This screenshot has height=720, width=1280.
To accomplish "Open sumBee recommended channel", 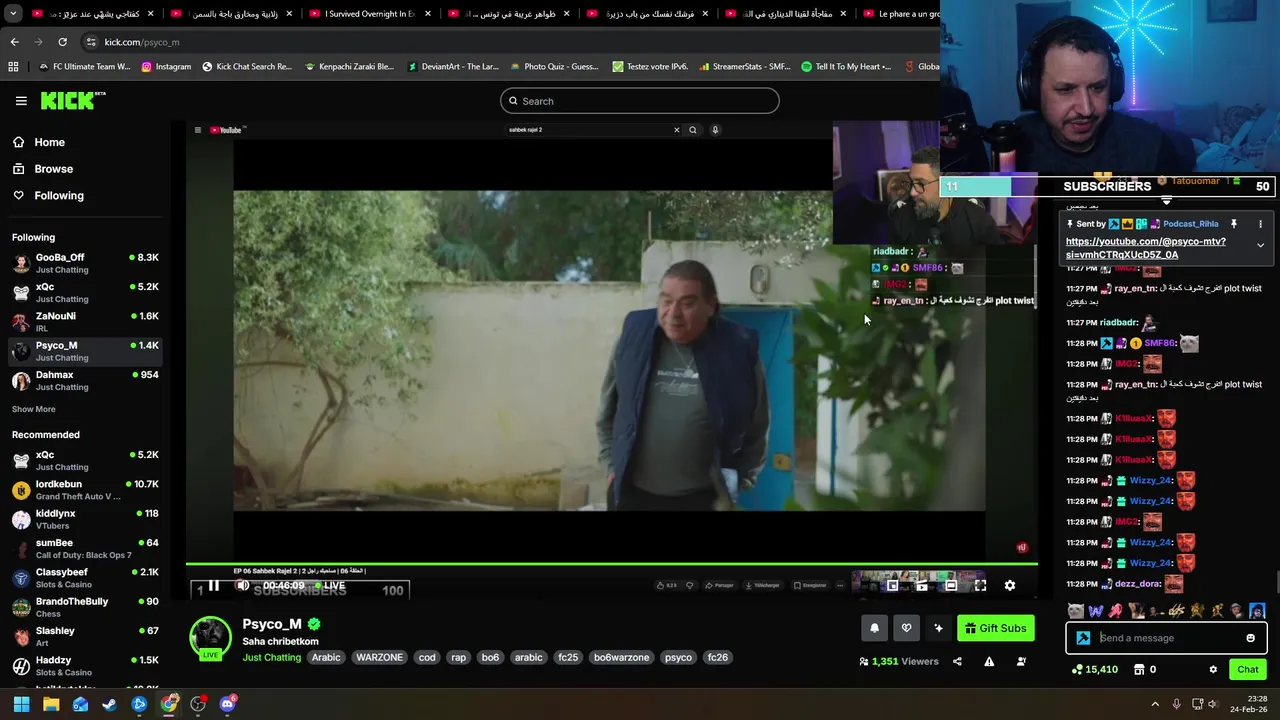I will click(x=85, y=548).
